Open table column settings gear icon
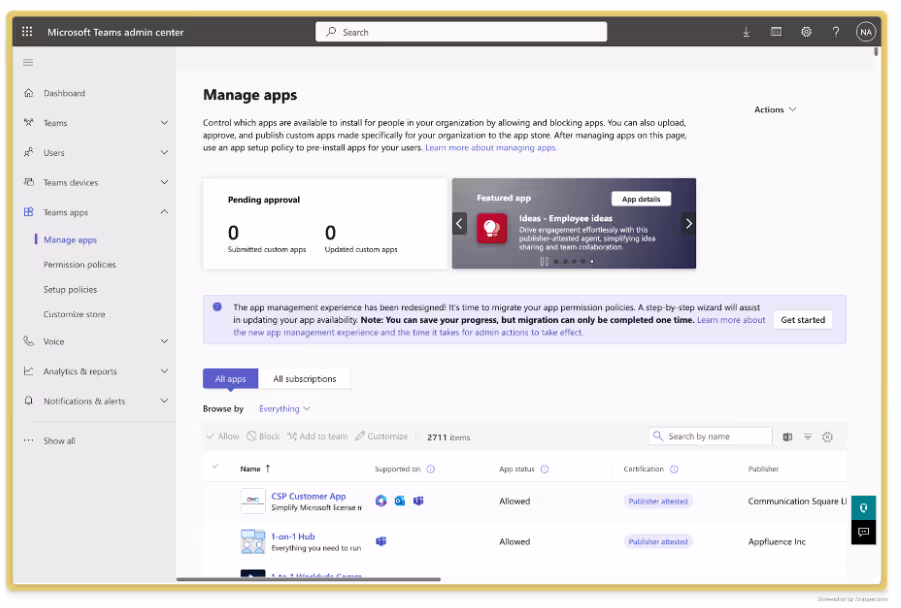Viewport: 901px width, 608px height. (827, 437)
